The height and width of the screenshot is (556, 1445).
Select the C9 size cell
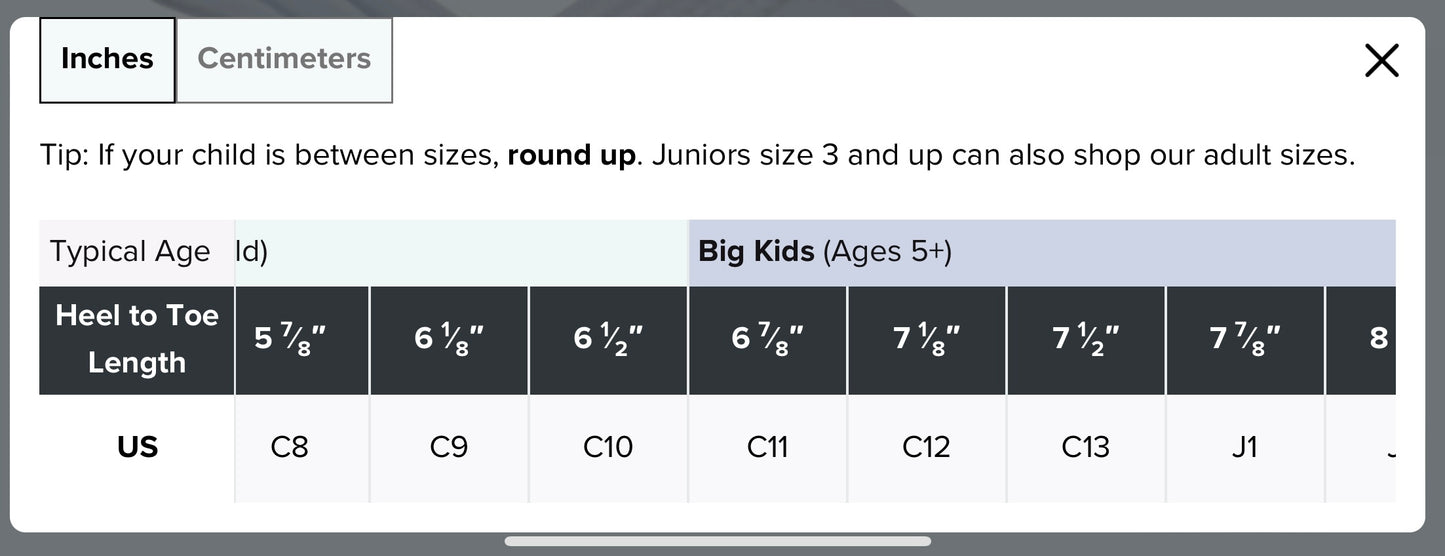click(449, 446)
